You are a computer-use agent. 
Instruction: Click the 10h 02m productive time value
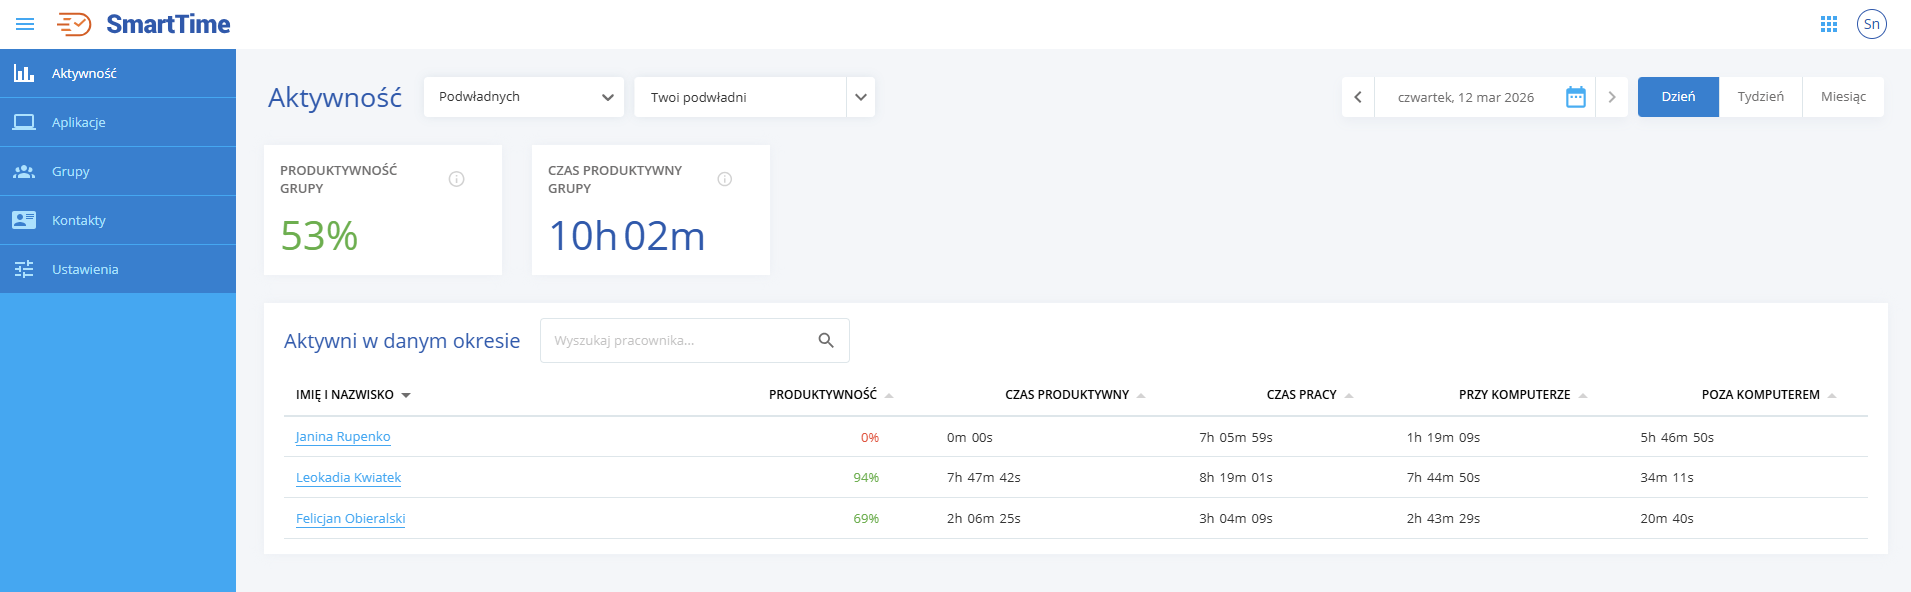(627, 236)
